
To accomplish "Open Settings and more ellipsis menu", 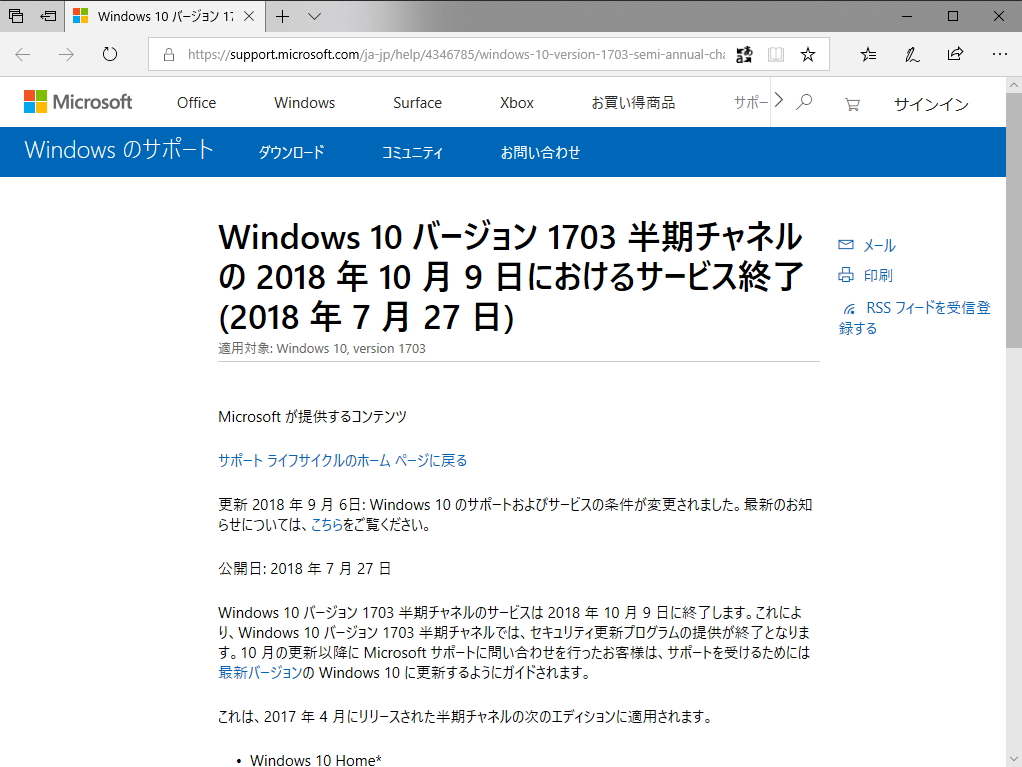I will pos(999,54).
